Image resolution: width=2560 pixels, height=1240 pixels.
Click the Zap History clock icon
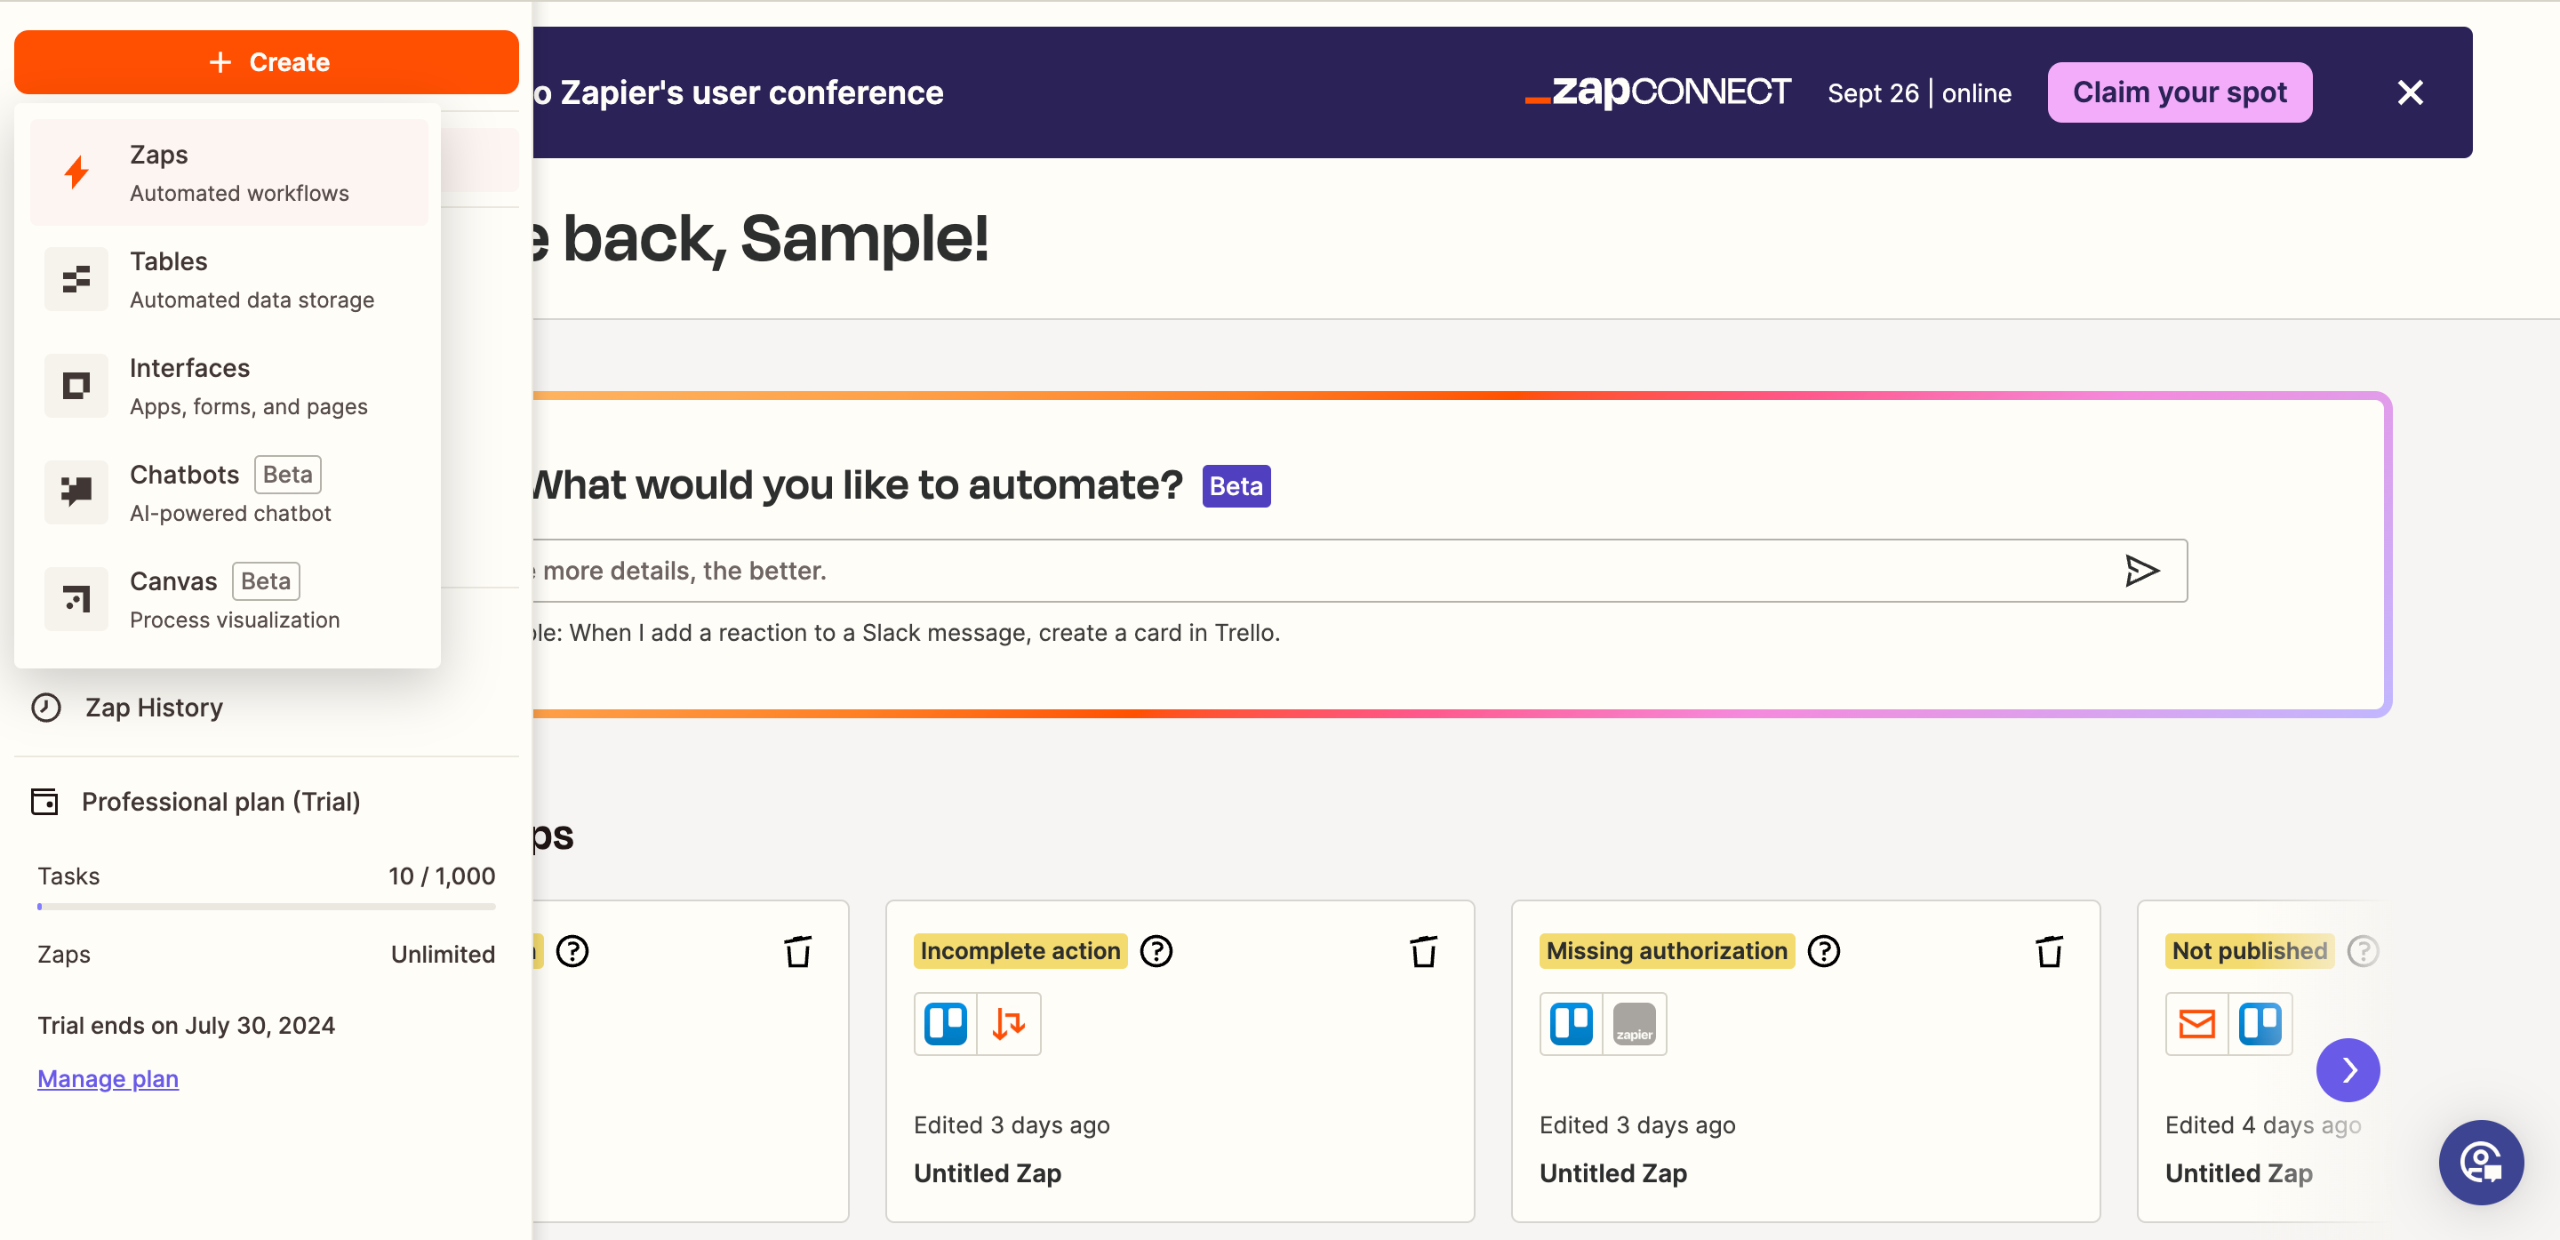(46, 708)
